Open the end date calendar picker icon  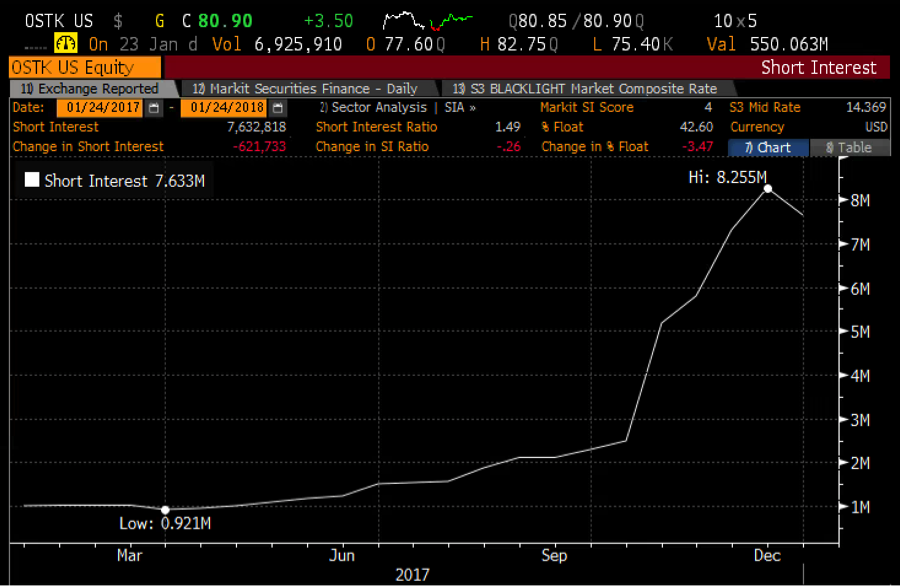278,108
